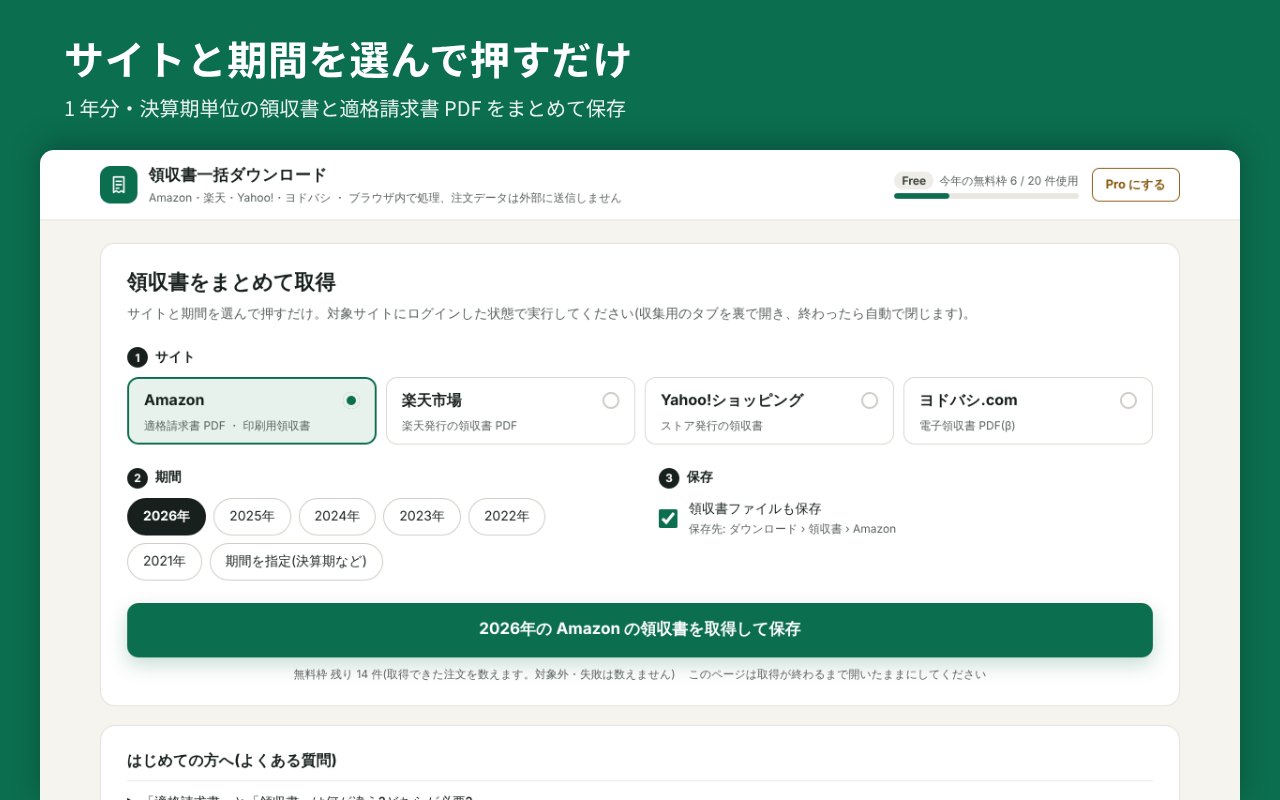Click the はじめての方へ(よくある質問) heading
The width and height of the screenshot is (1280, 800).
[232, 760]
